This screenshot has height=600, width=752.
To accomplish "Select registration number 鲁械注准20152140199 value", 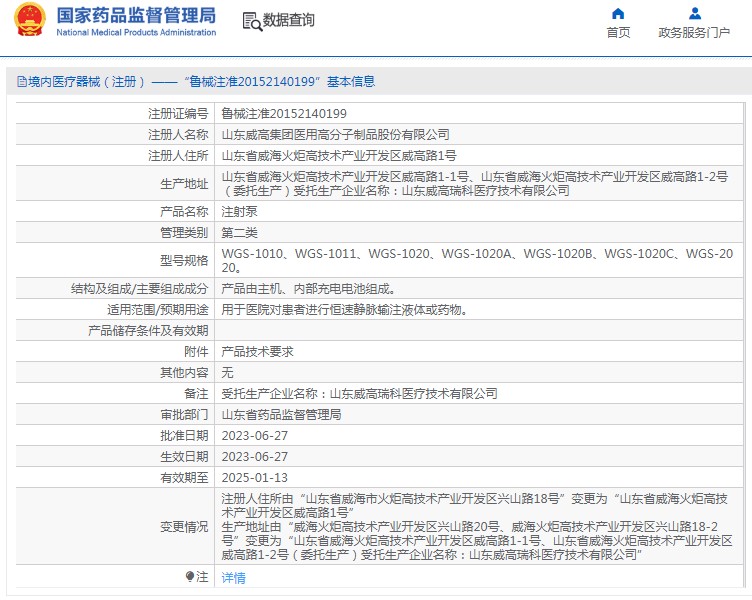I will click(x=284, y=114).
